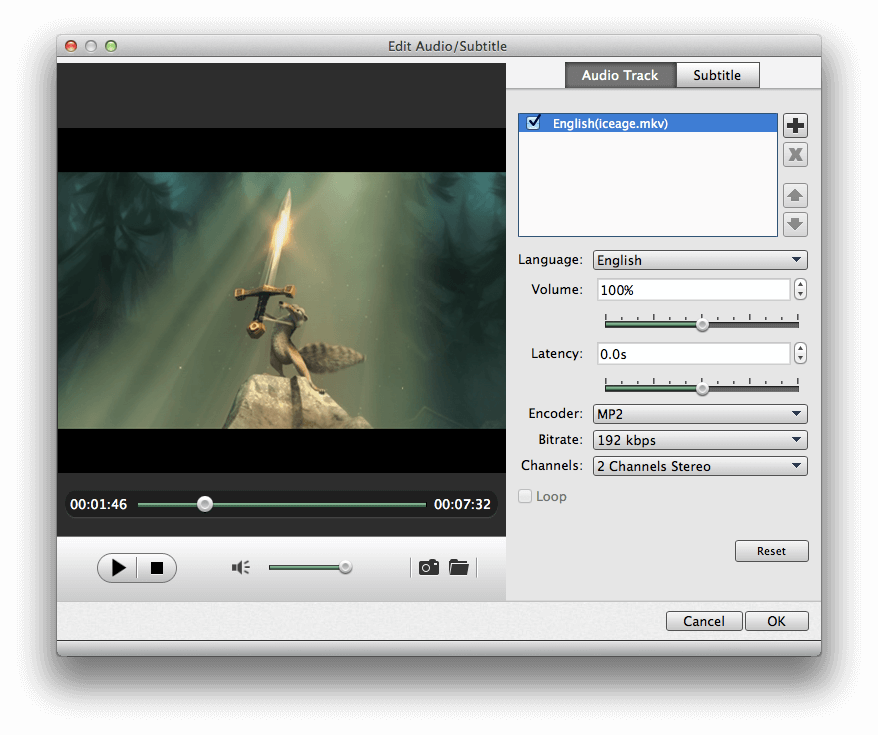Take a snapshot with camera icon
This screenshot has height=735, width=878.
[429, 567]
